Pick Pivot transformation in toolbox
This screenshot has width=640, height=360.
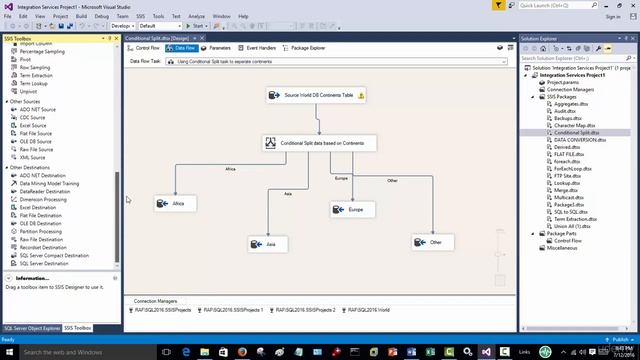25,60
